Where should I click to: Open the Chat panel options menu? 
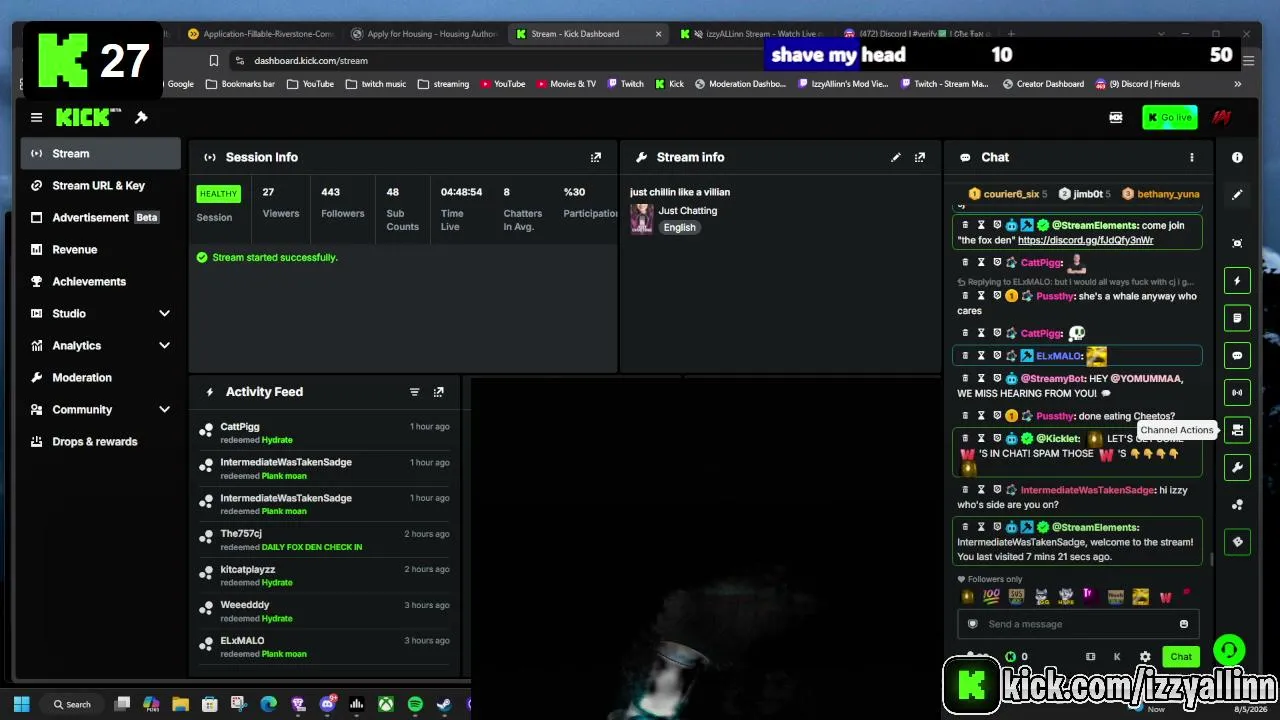(x=1191, y=157)
